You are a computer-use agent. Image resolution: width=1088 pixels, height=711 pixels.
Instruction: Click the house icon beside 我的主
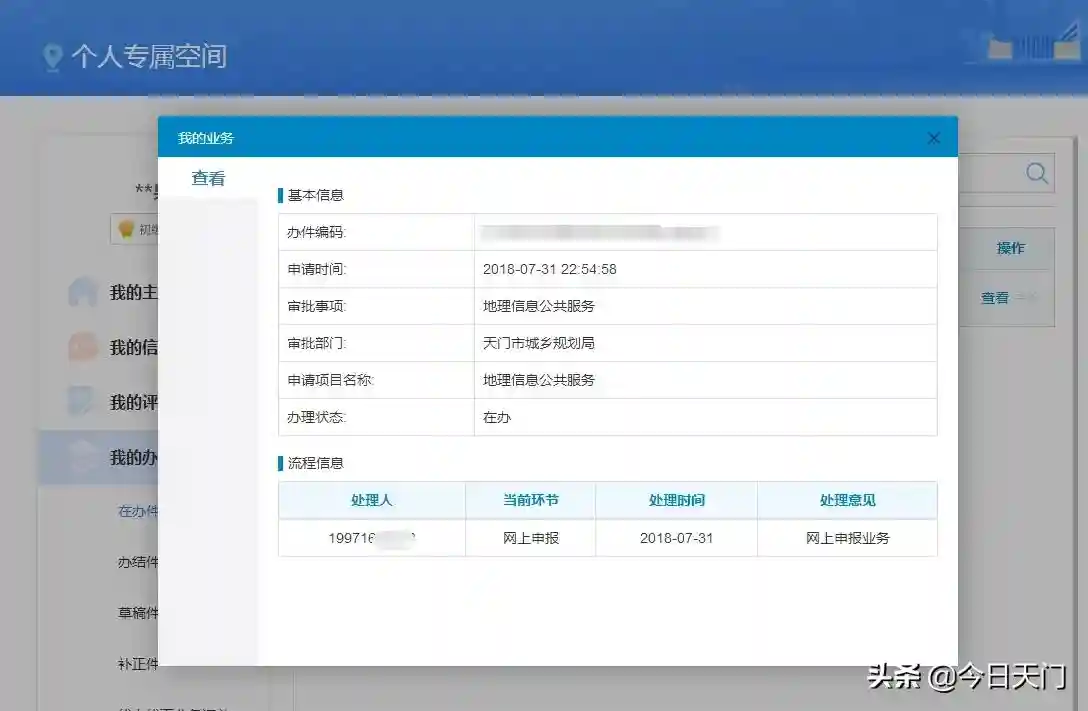[x=82, y=292]
